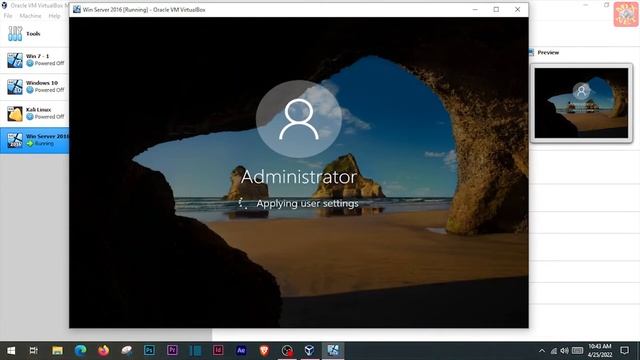Select the Windows 10 virtual machine
Image resolution: width=640 pixels, height=360 pixels.
pos(34,87)
